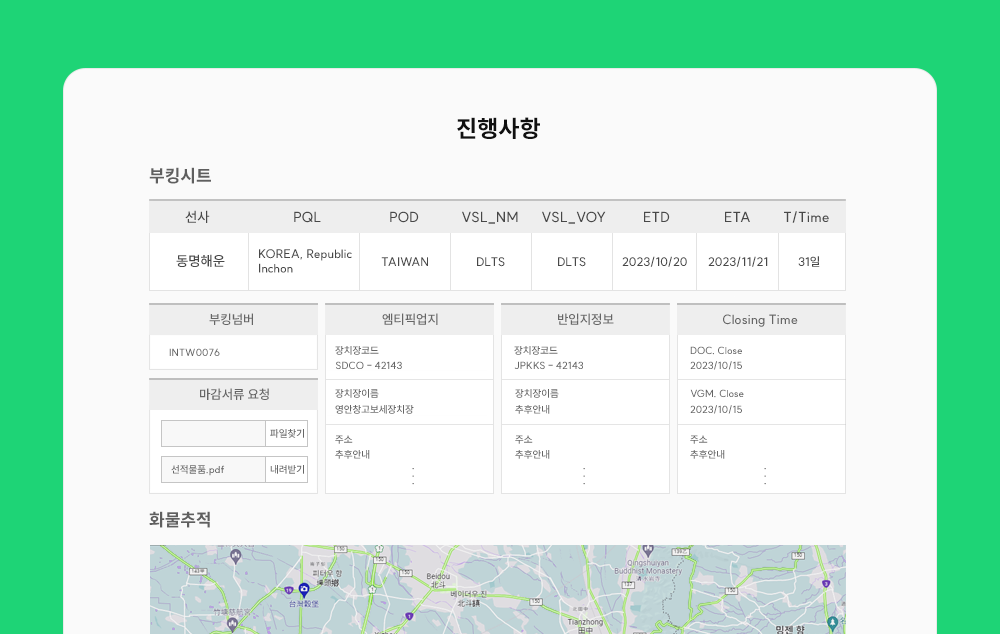Screen dimensions: 1000x634
Task: Click the Tianzhong label on the map
Action: (585, 621)
